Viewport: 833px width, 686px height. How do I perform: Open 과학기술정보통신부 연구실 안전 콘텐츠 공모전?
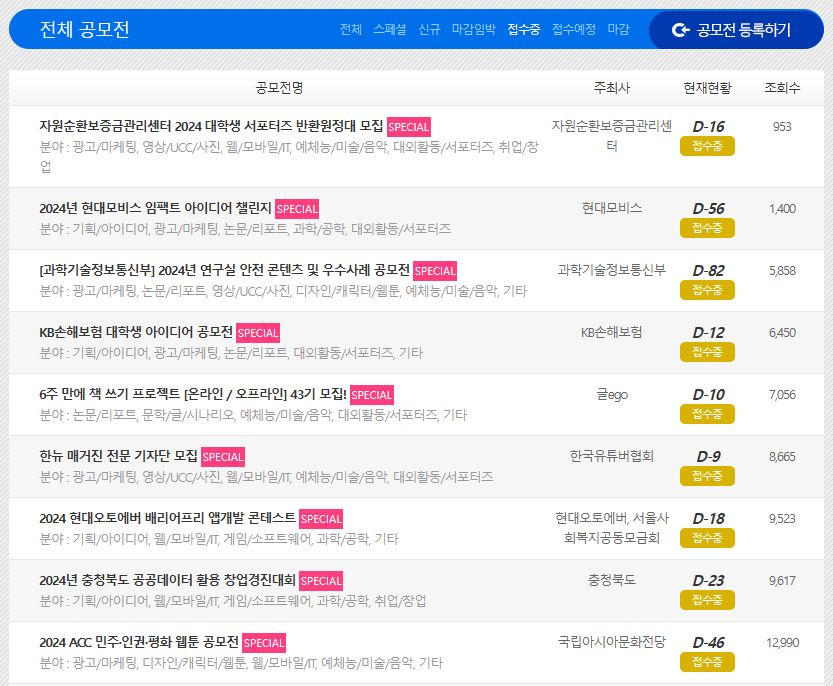[x=224, y=270]
